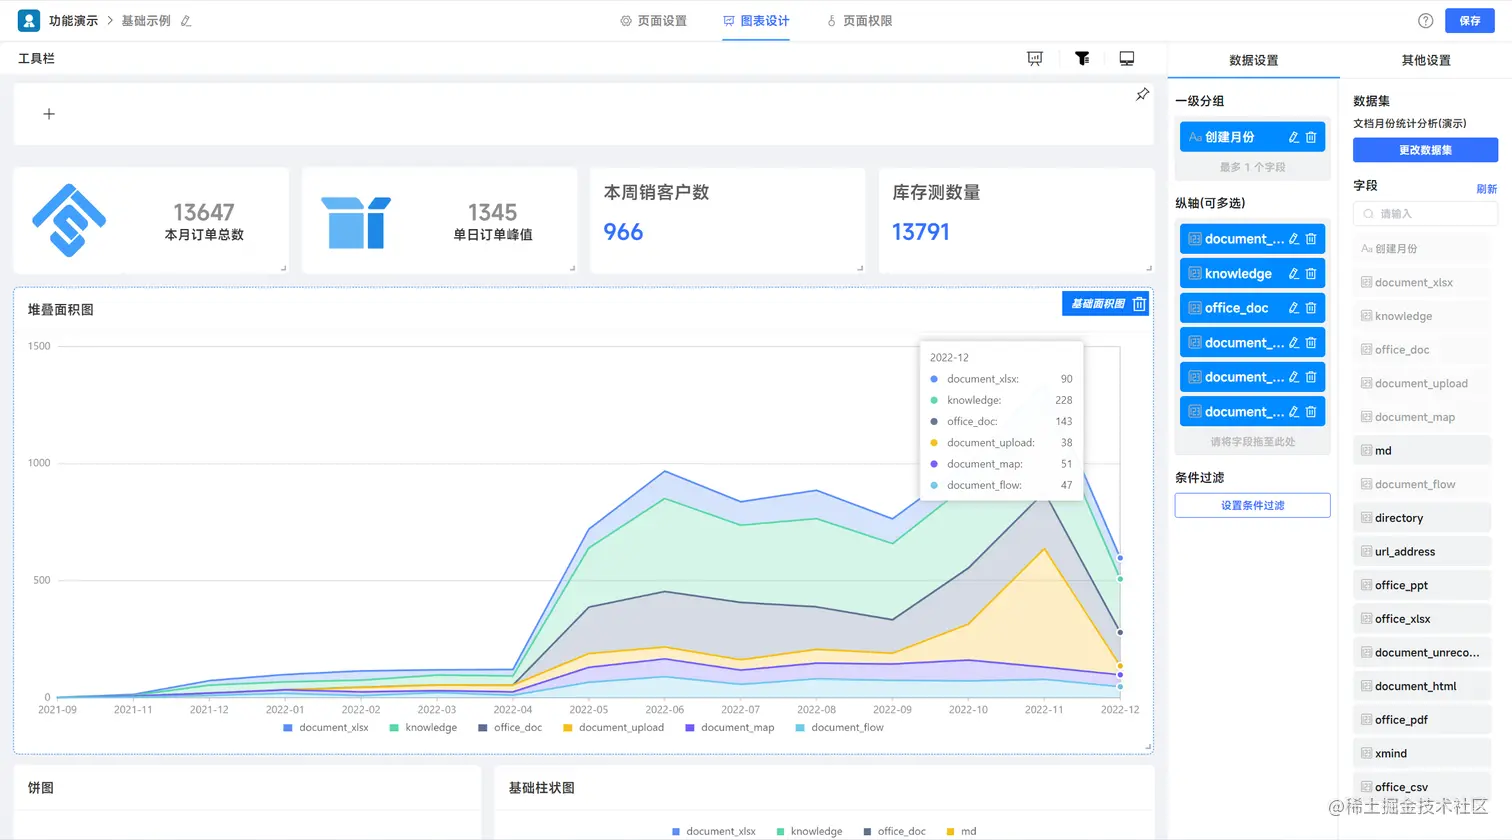Select office_ppt in the 字段 list
This screenshot has height=840, width=1512.
coord(1422,586)
